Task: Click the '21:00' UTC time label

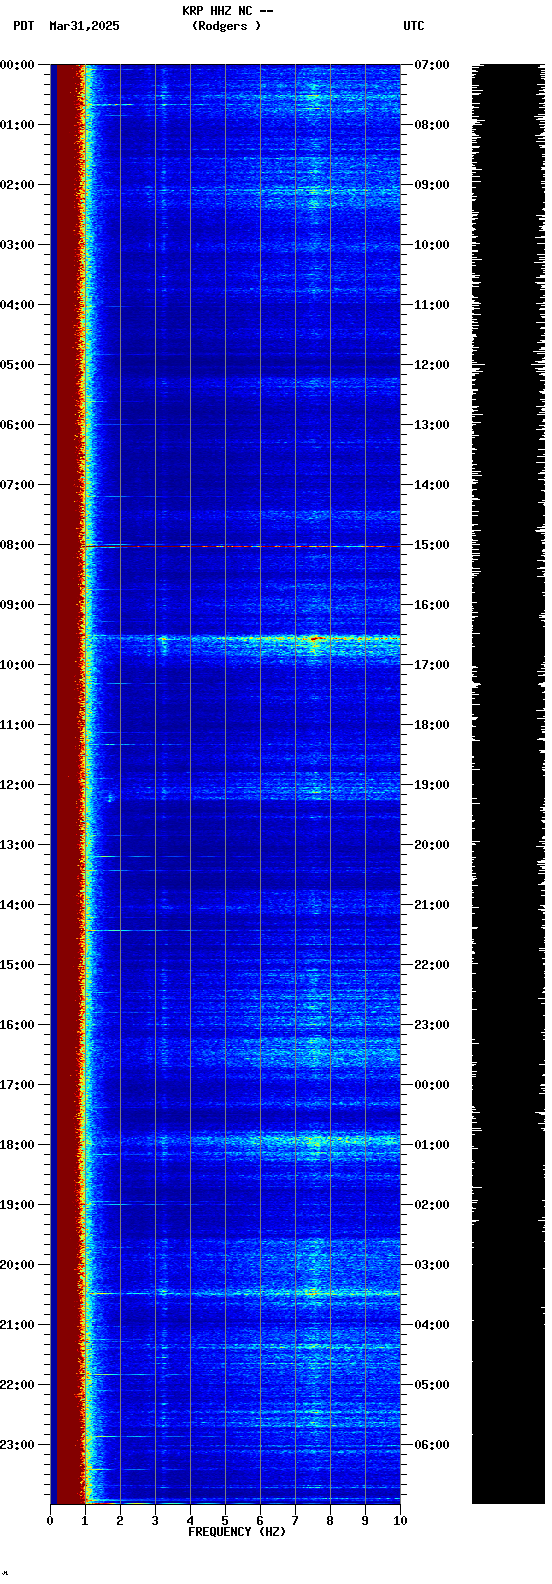Action: tap(432, 905)
